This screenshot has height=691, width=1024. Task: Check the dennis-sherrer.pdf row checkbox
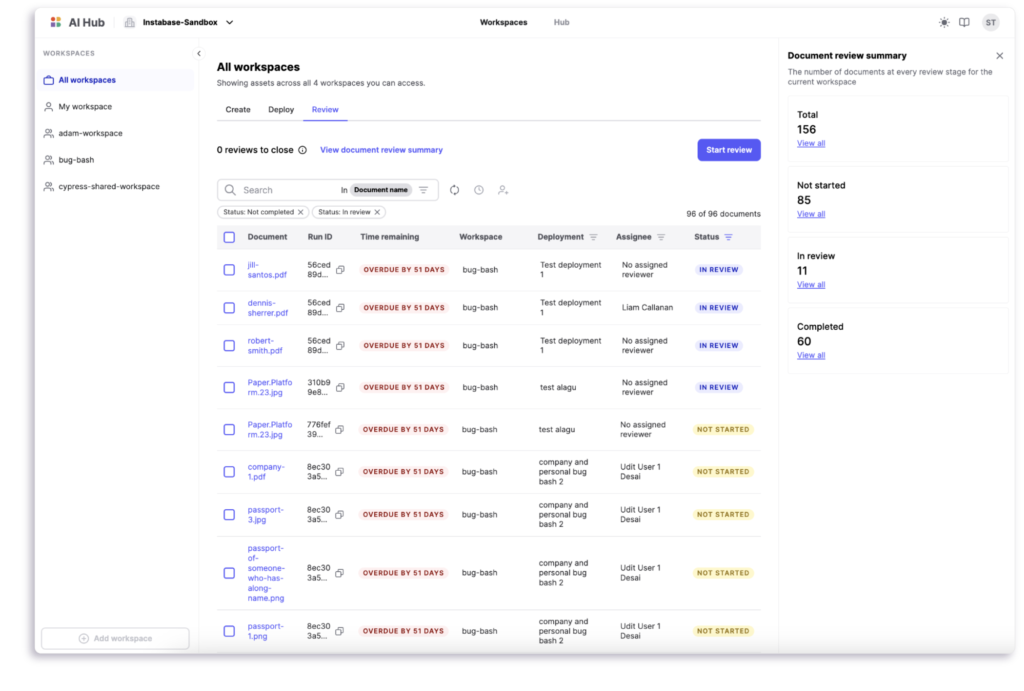pyautogui.click(x=229, y=308)
